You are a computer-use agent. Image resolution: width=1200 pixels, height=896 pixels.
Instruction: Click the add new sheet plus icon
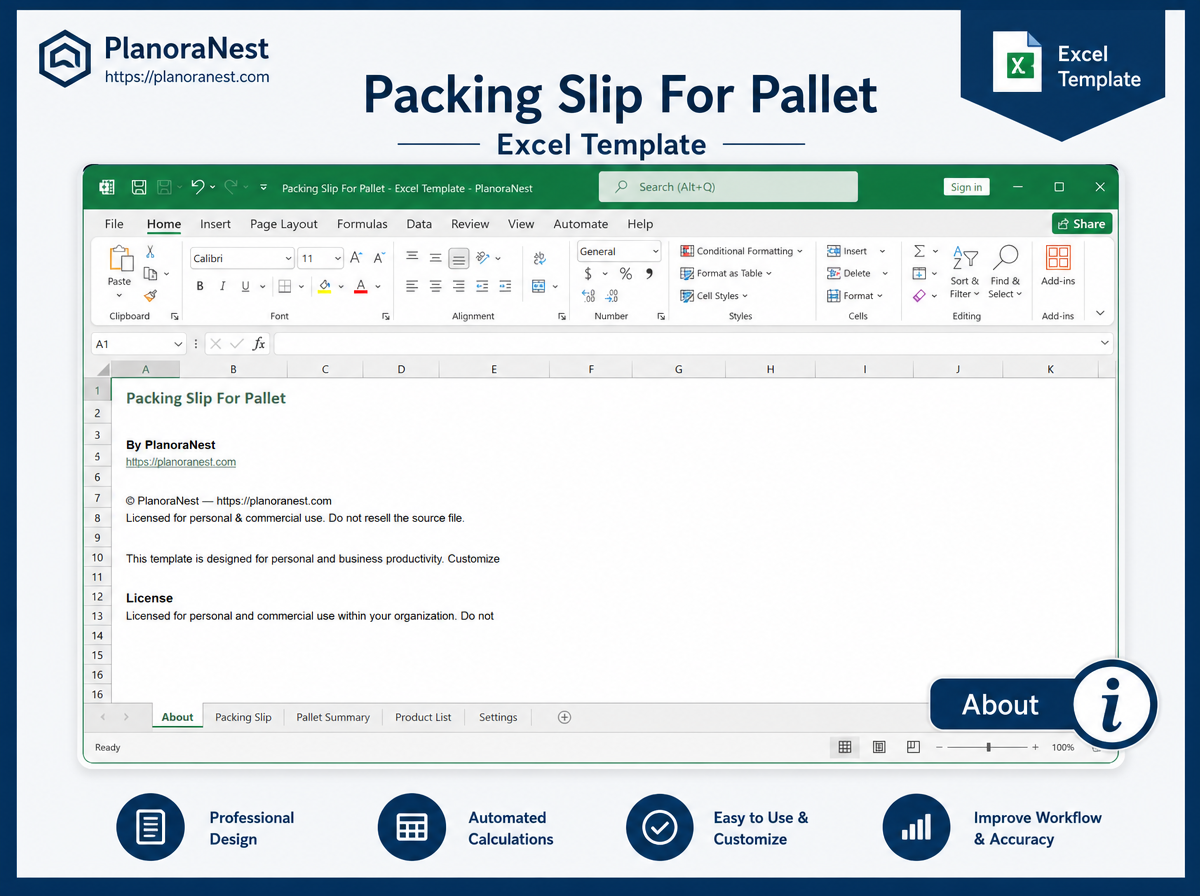pyautogui.click(x=564, y=717)
